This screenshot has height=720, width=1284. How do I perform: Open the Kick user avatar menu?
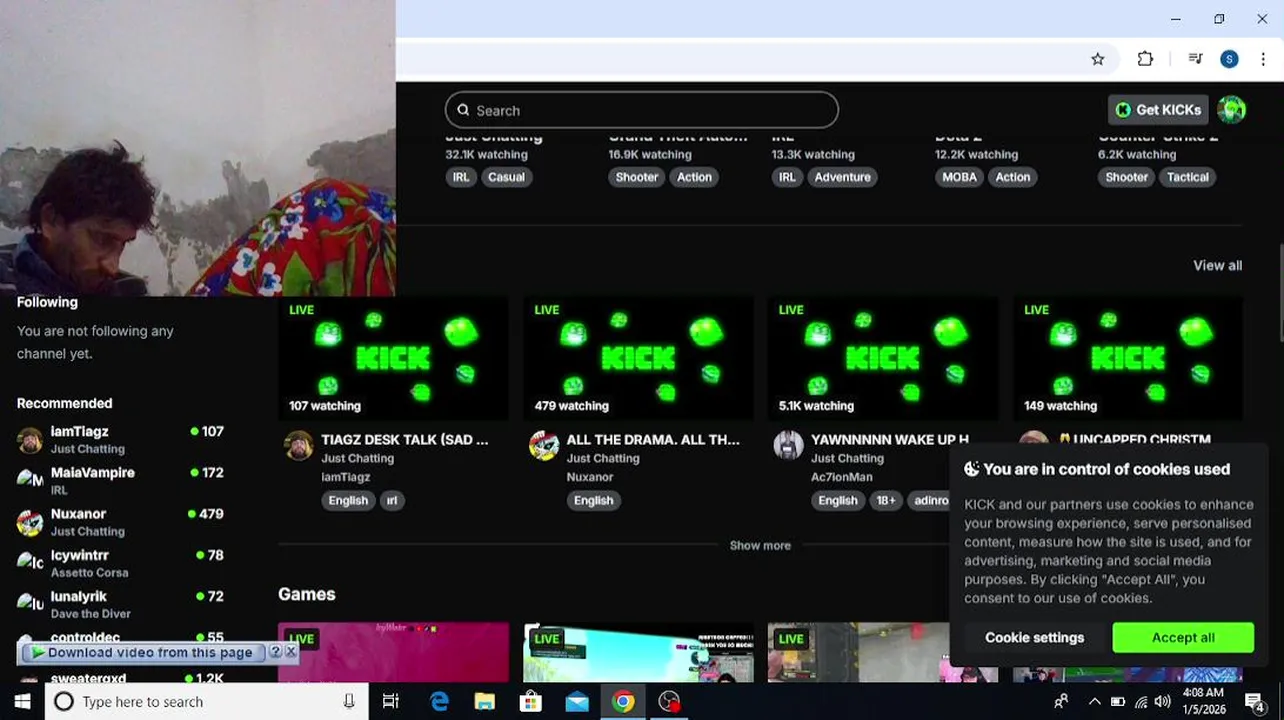point(1232,110)
